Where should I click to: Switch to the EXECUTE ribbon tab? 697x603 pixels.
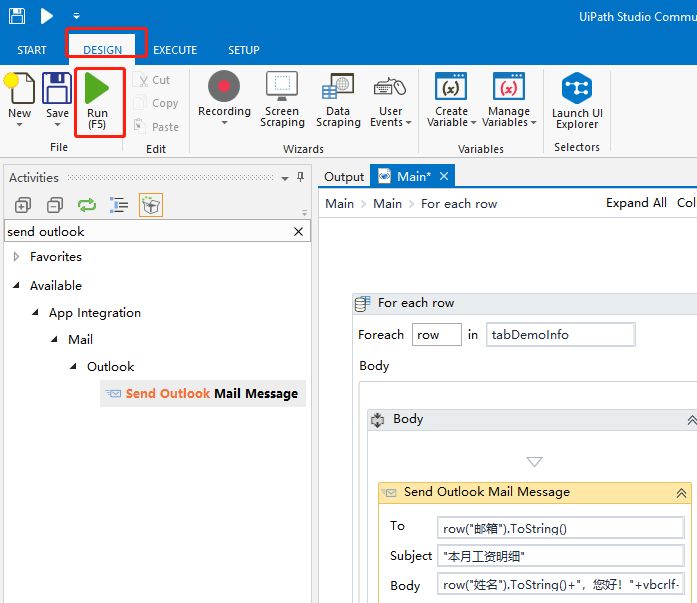175,50
